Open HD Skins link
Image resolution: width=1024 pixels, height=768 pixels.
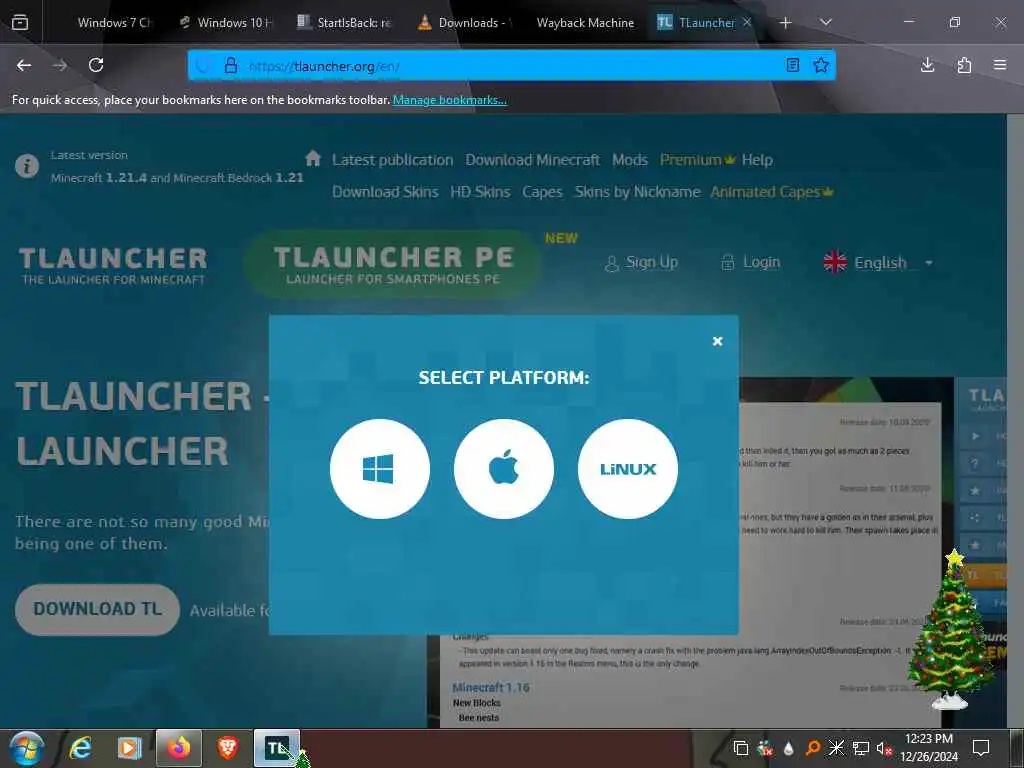[480, 192]
